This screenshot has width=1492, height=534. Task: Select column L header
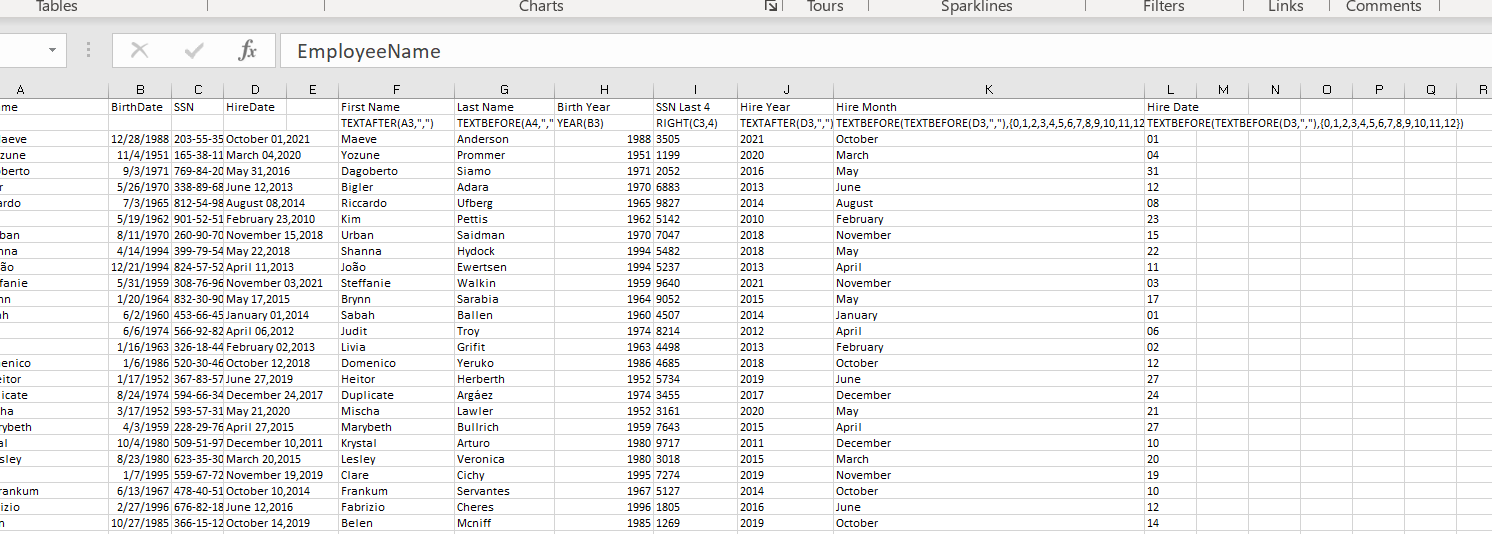click(1171, 90)
